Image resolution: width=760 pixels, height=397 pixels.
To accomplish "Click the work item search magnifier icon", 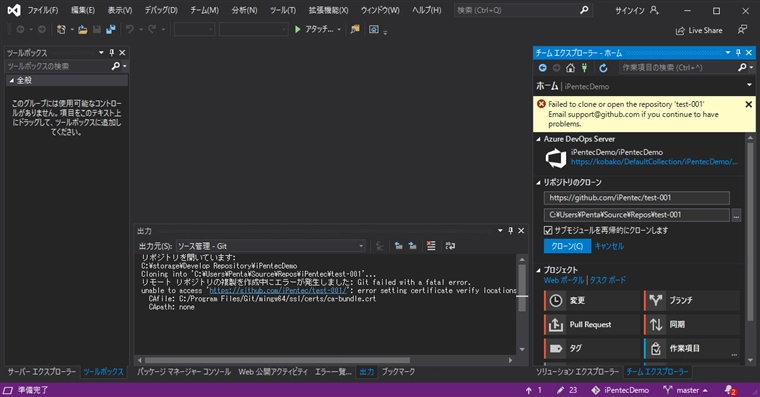I will pos(742,67).
